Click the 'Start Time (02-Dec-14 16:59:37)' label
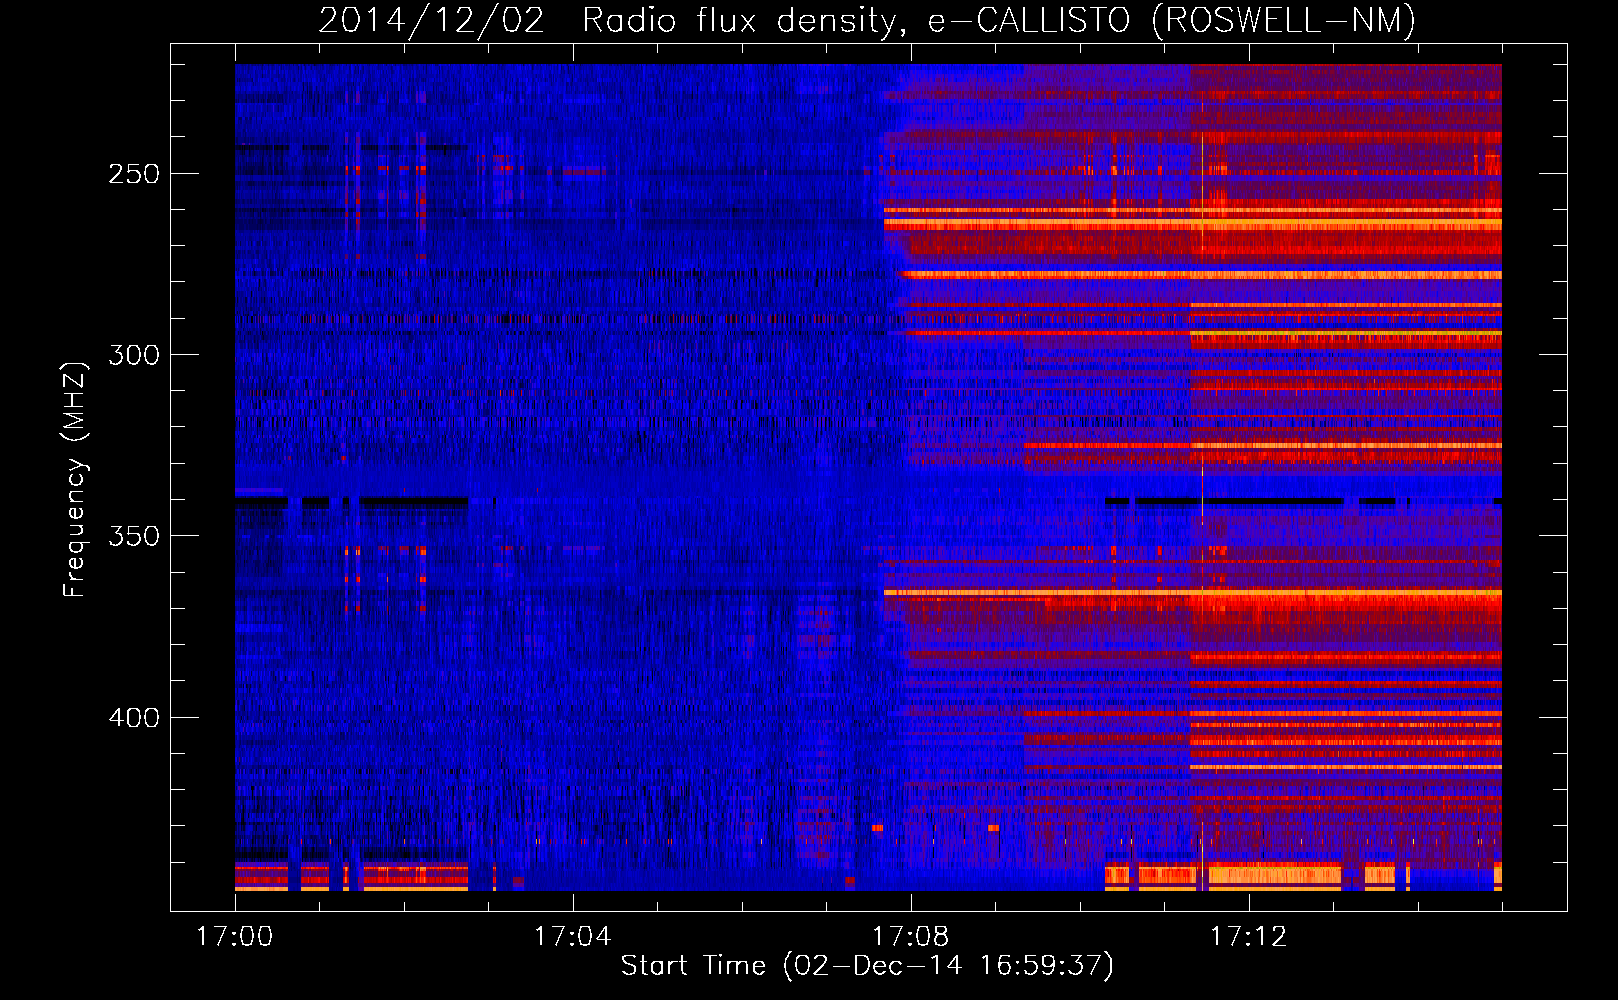 (867, 966)
